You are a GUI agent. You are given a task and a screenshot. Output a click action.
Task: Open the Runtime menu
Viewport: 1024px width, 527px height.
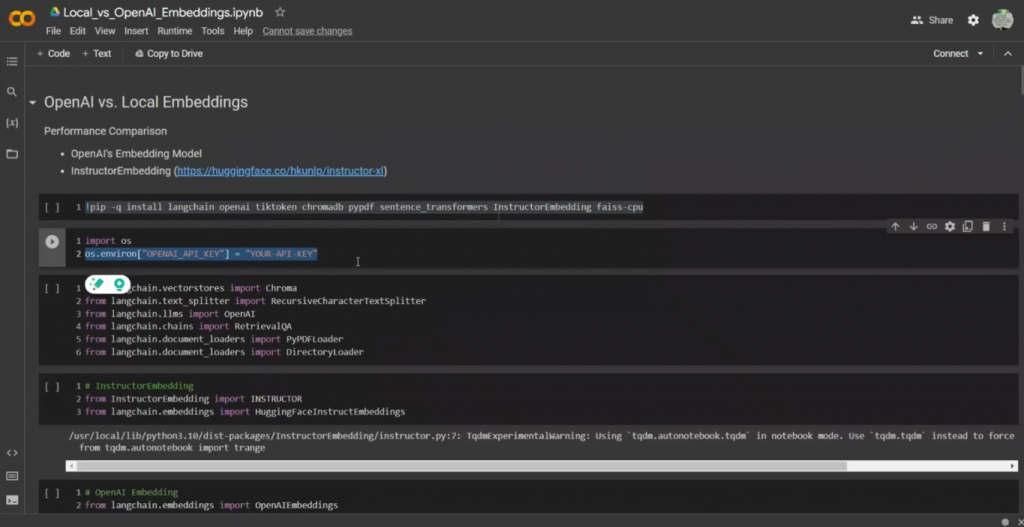[174, 31]
